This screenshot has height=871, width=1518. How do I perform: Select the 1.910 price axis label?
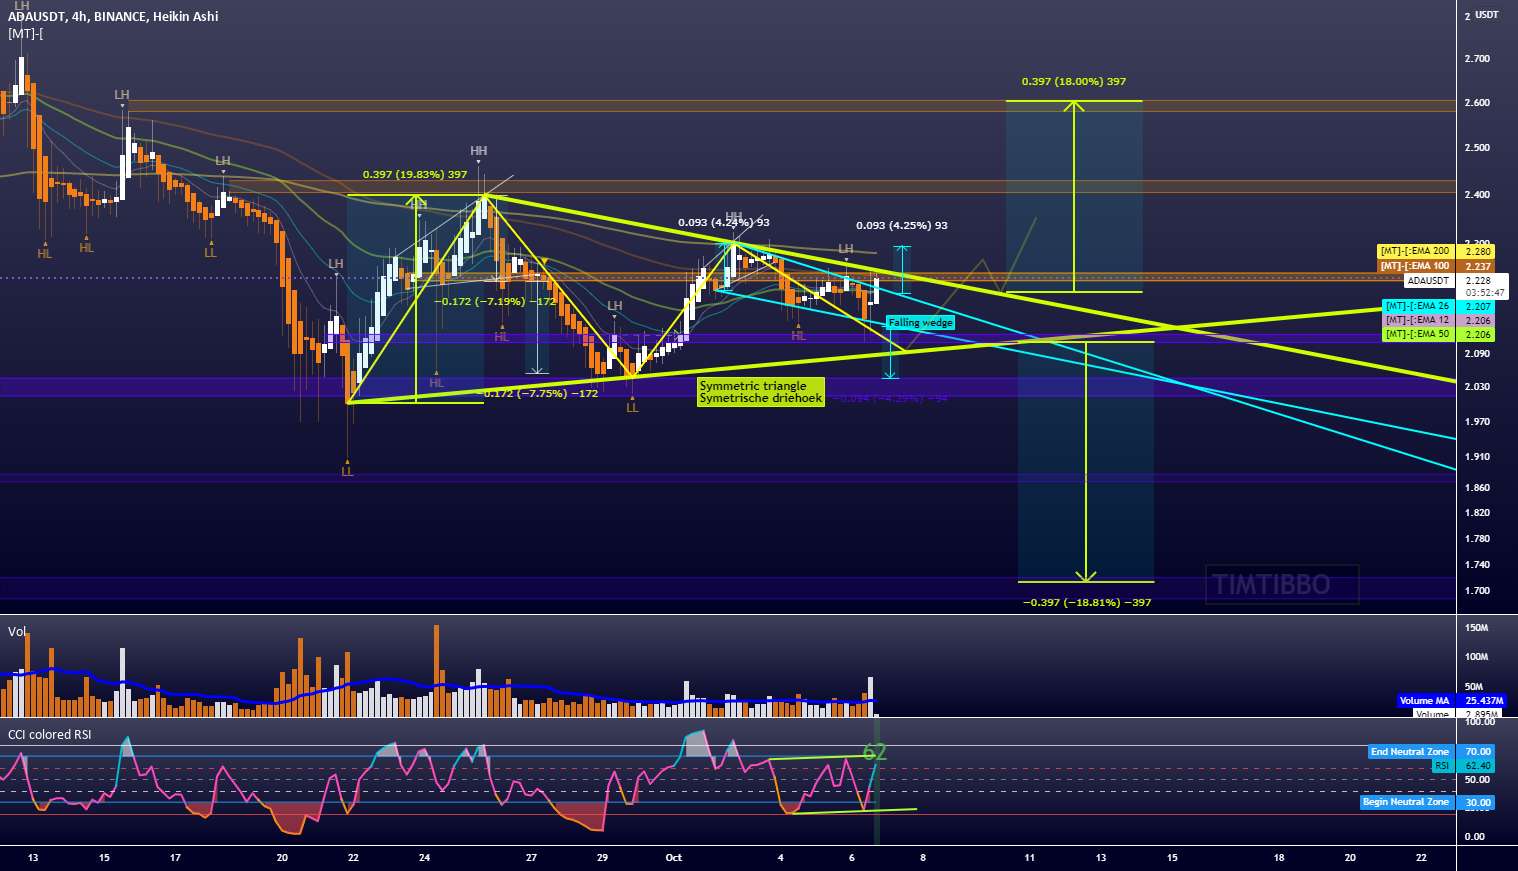1477,456
